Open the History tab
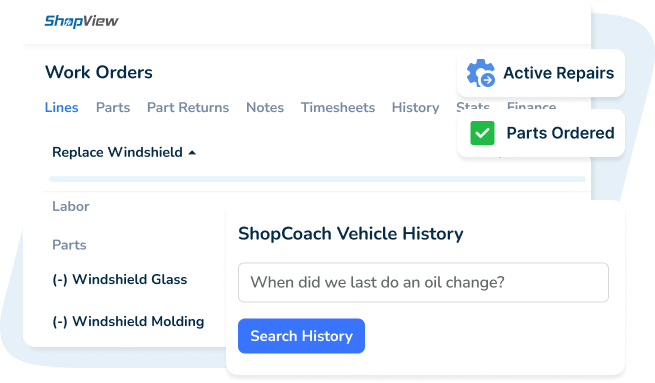The width and height of the screenshot is (655, 383). click(x=415, y=107)
